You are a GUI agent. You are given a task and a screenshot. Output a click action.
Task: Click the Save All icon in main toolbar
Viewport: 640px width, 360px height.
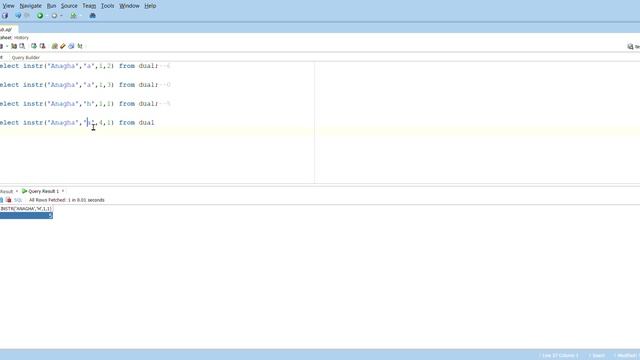4,16
